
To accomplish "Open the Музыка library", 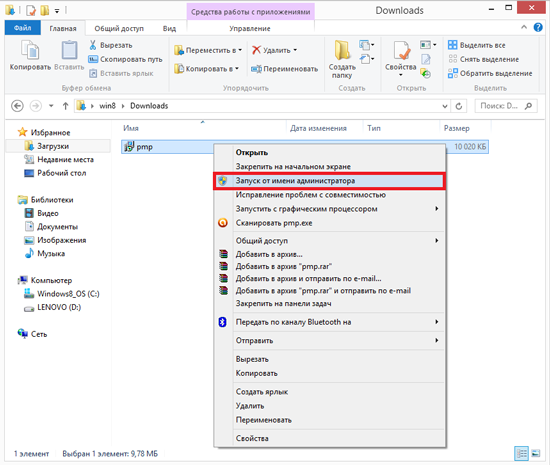I will pyautogui.click(x=45, y=254).
